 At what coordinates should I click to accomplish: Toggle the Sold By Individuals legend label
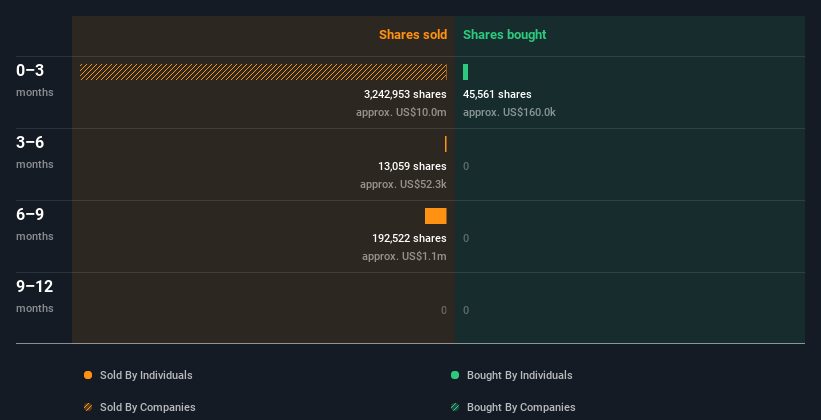[146, 375]
